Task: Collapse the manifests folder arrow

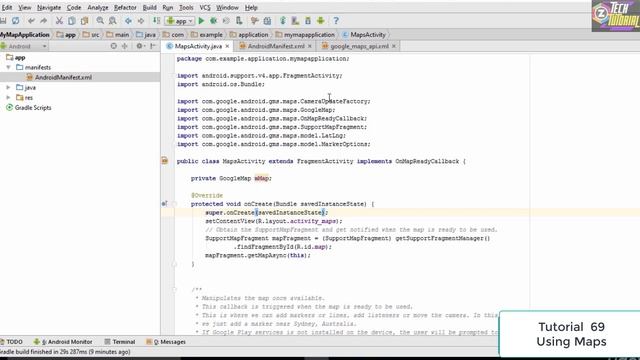Action: 8,67
